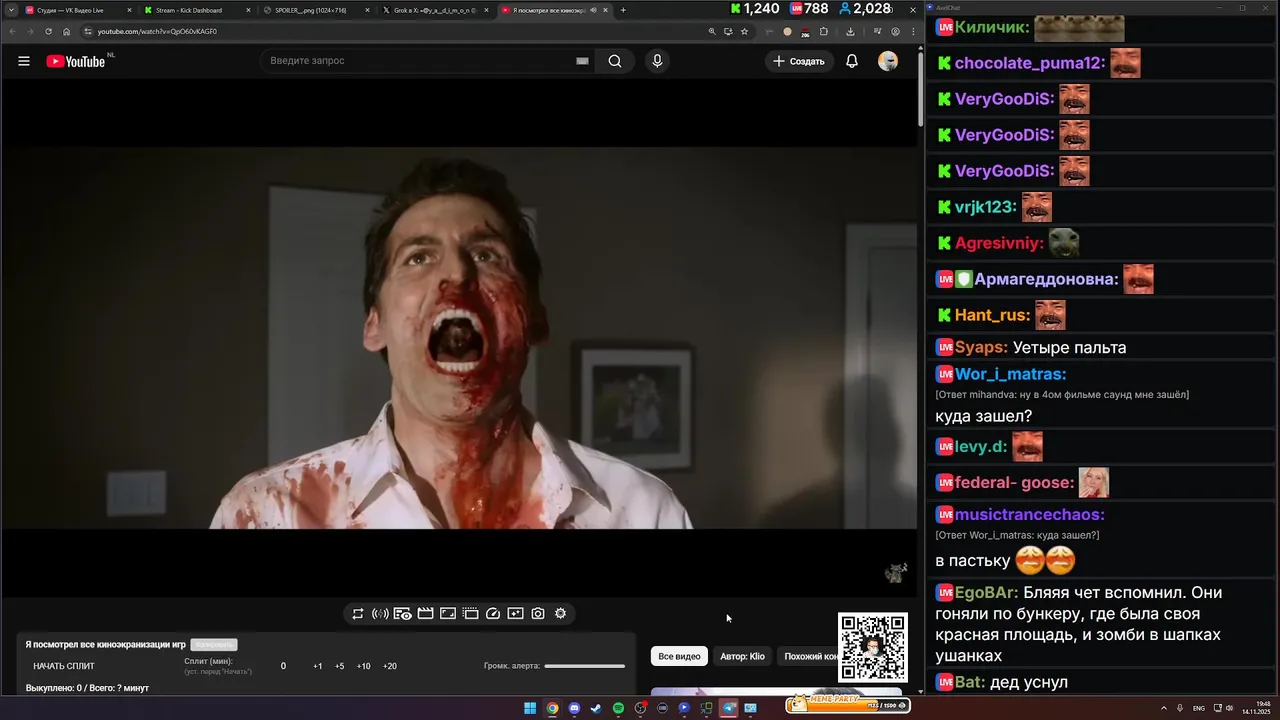Click chat message дед уснул
1280x720 pixels.
tap(1029, 683)
